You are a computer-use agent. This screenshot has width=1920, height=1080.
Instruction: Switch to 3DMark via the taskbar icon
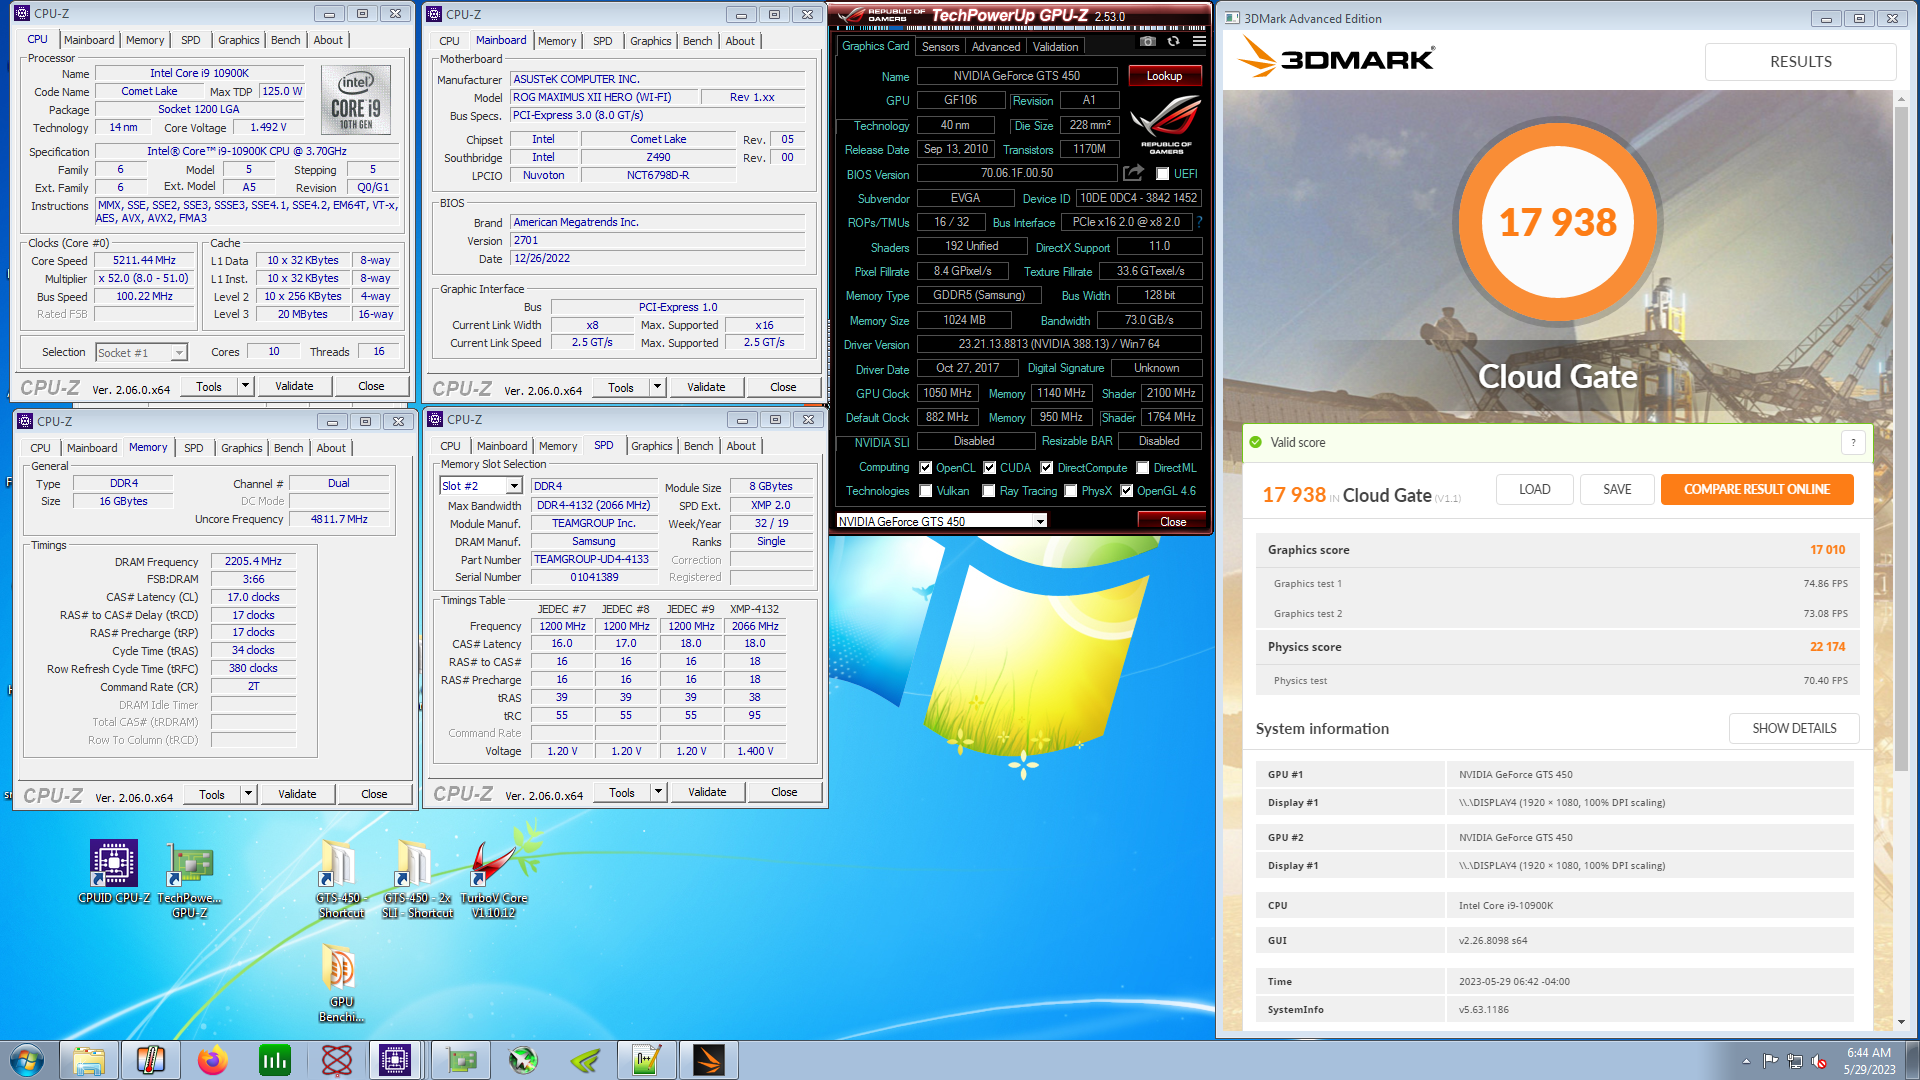pos(708,1060)
